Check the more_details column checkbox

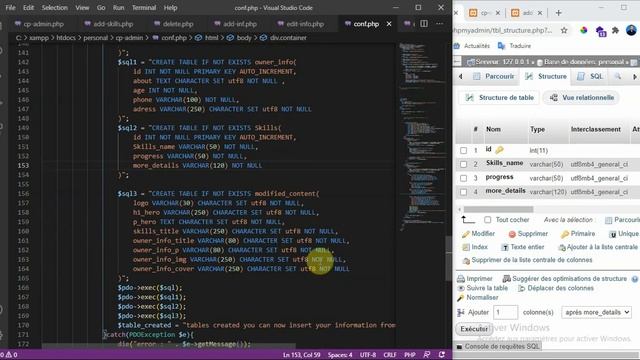[x=463, y=192]
